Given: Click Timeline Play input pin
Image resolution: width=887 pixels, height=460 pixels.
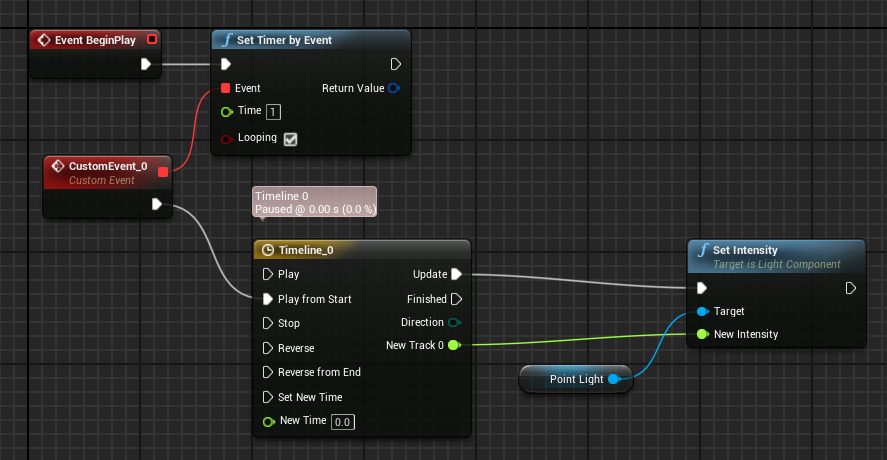Looking at the screenshot, I should (268, 274).
